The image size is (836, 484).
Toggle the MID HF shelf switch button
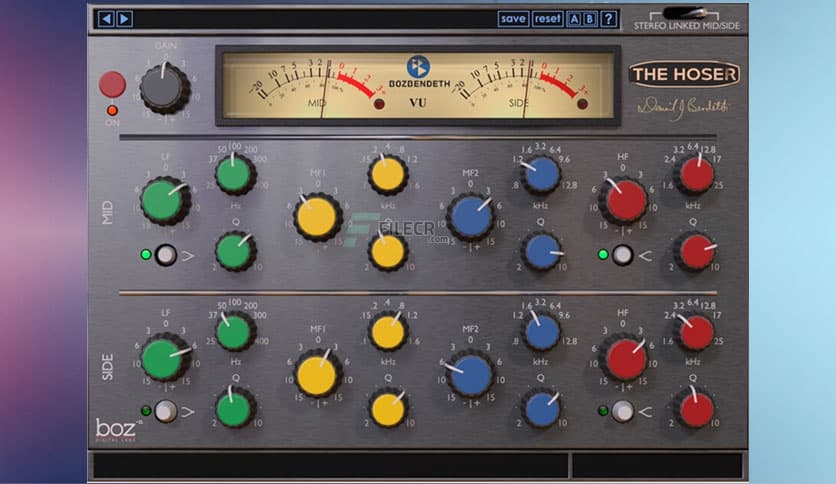pyautogui.click(x=622, y=255)
